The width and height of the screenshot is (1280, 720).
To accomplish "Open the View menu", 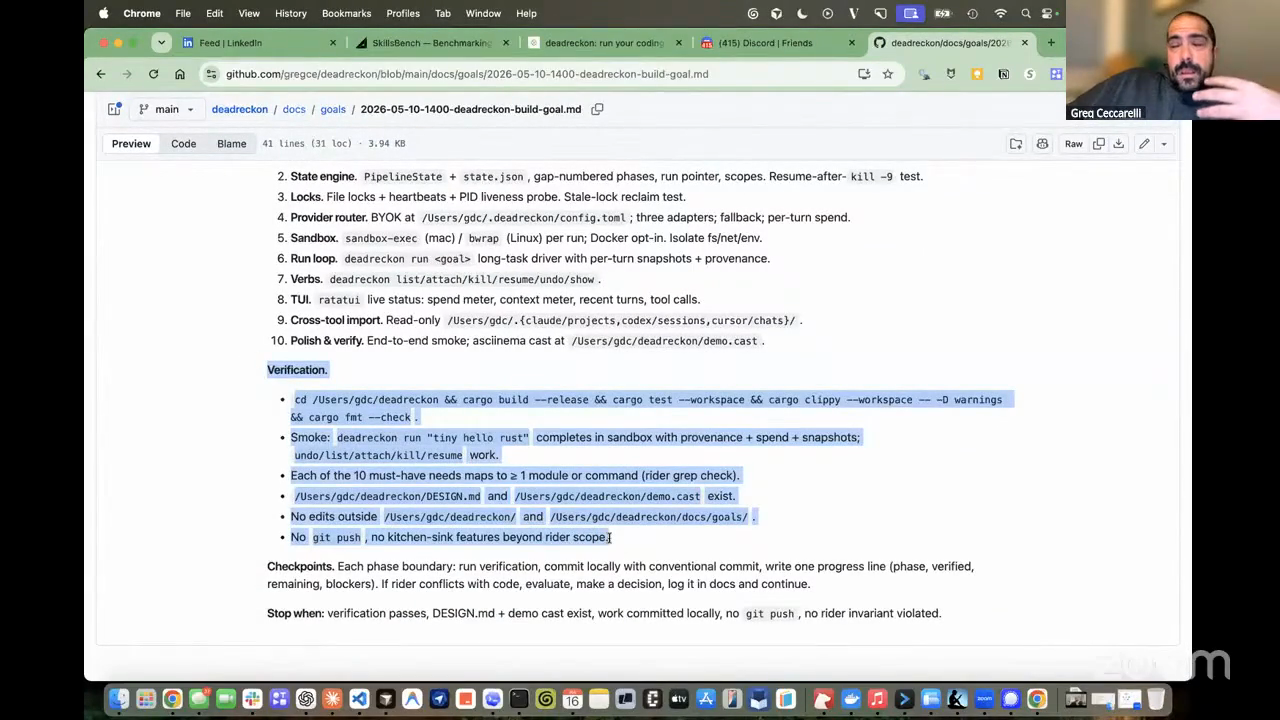I will click(249, 13).
